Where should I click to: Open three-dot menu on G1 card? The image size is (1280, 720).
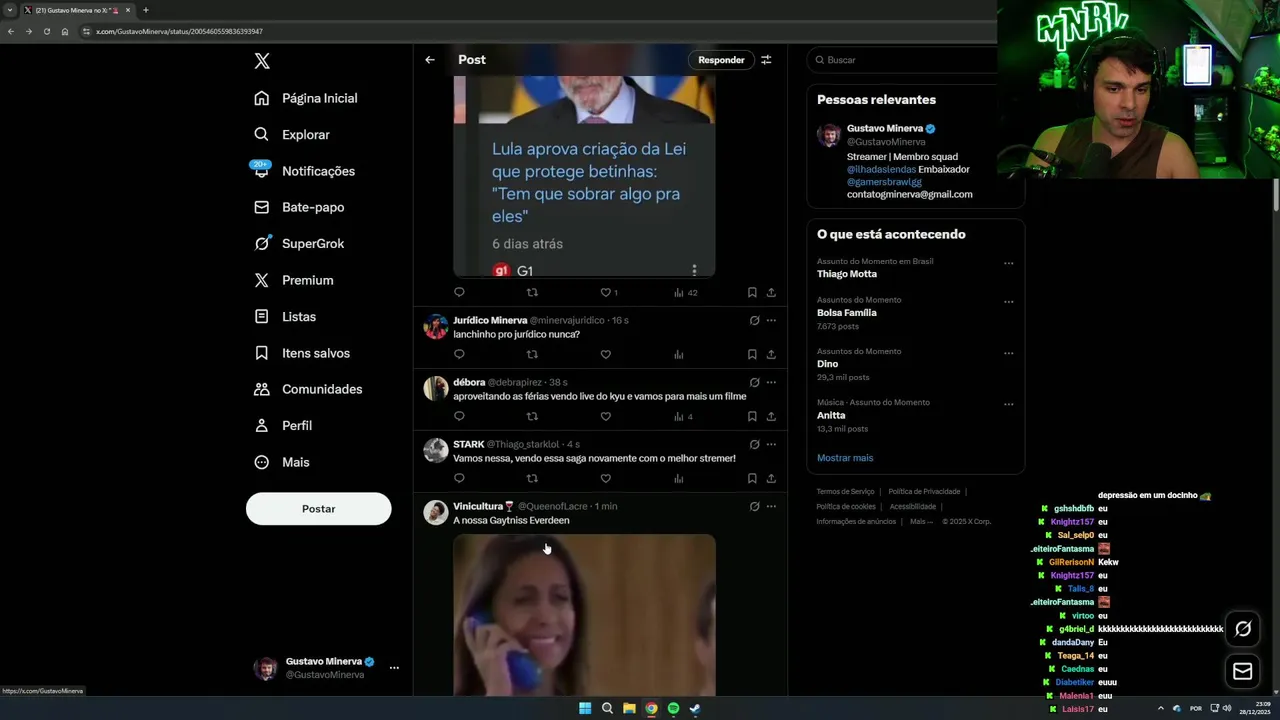[694, 270]
